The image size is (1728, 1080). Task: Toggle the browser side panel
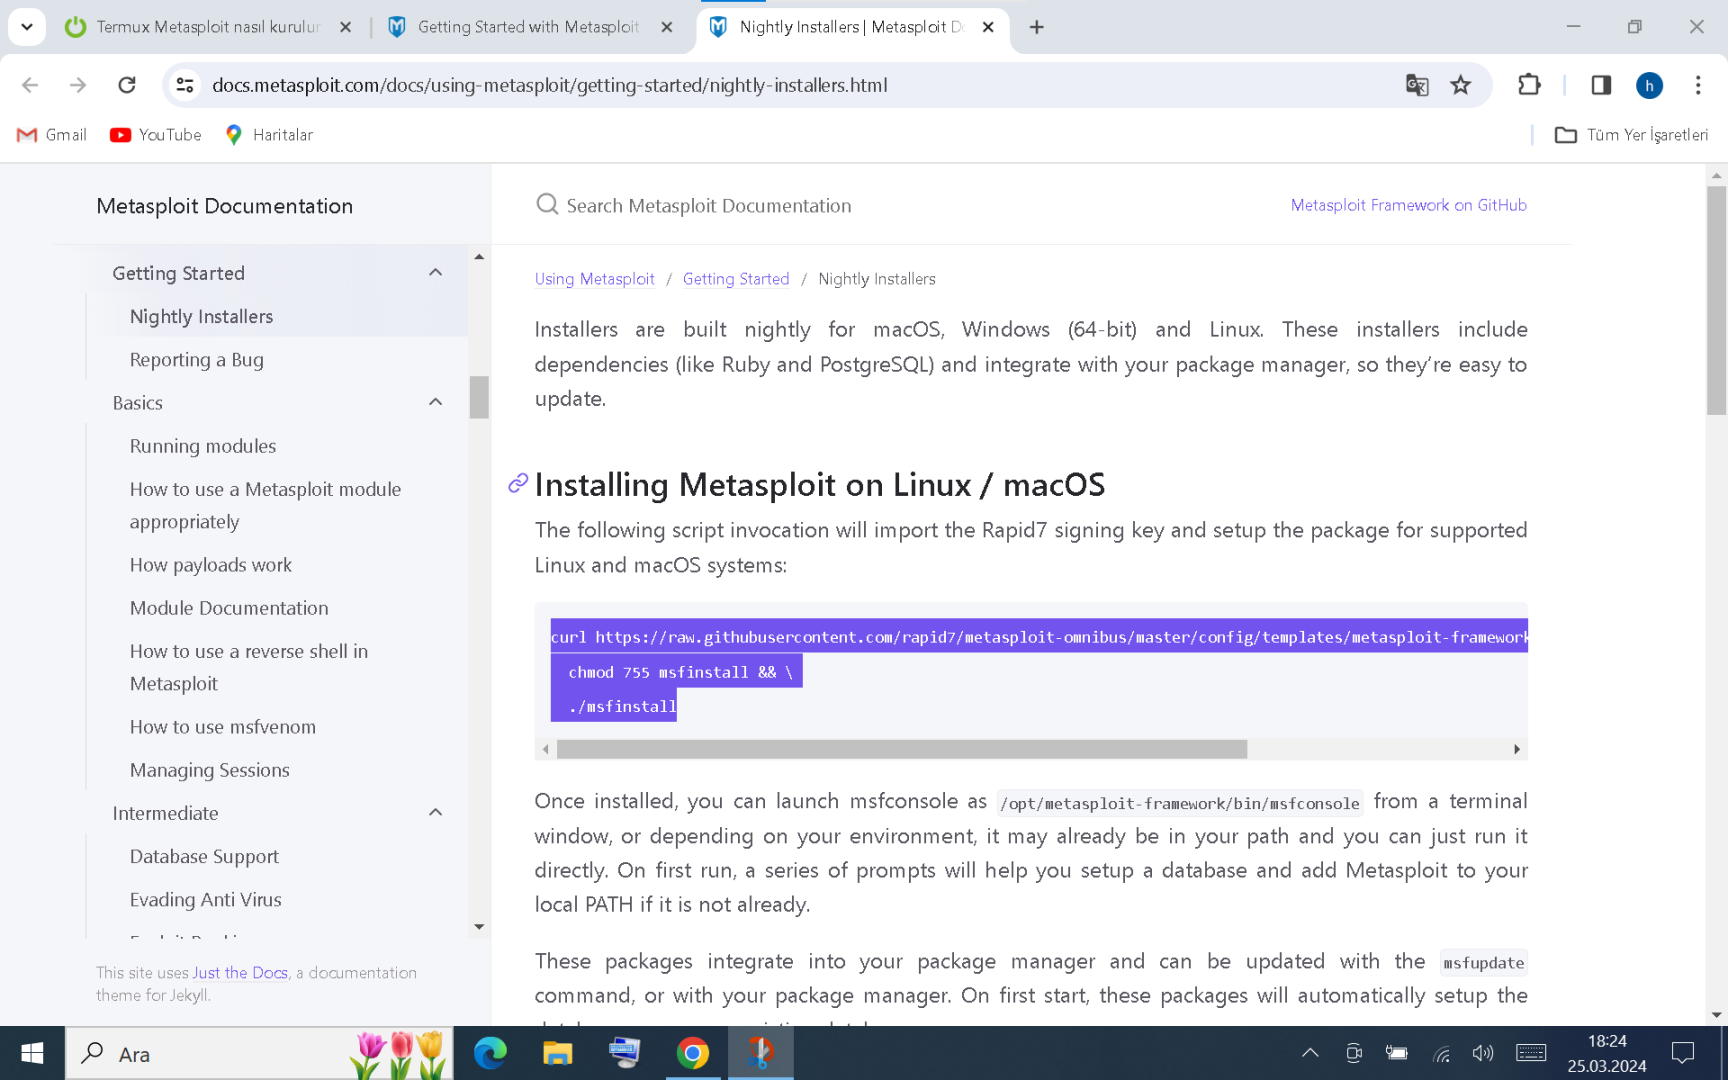(x=1601, y=85)
